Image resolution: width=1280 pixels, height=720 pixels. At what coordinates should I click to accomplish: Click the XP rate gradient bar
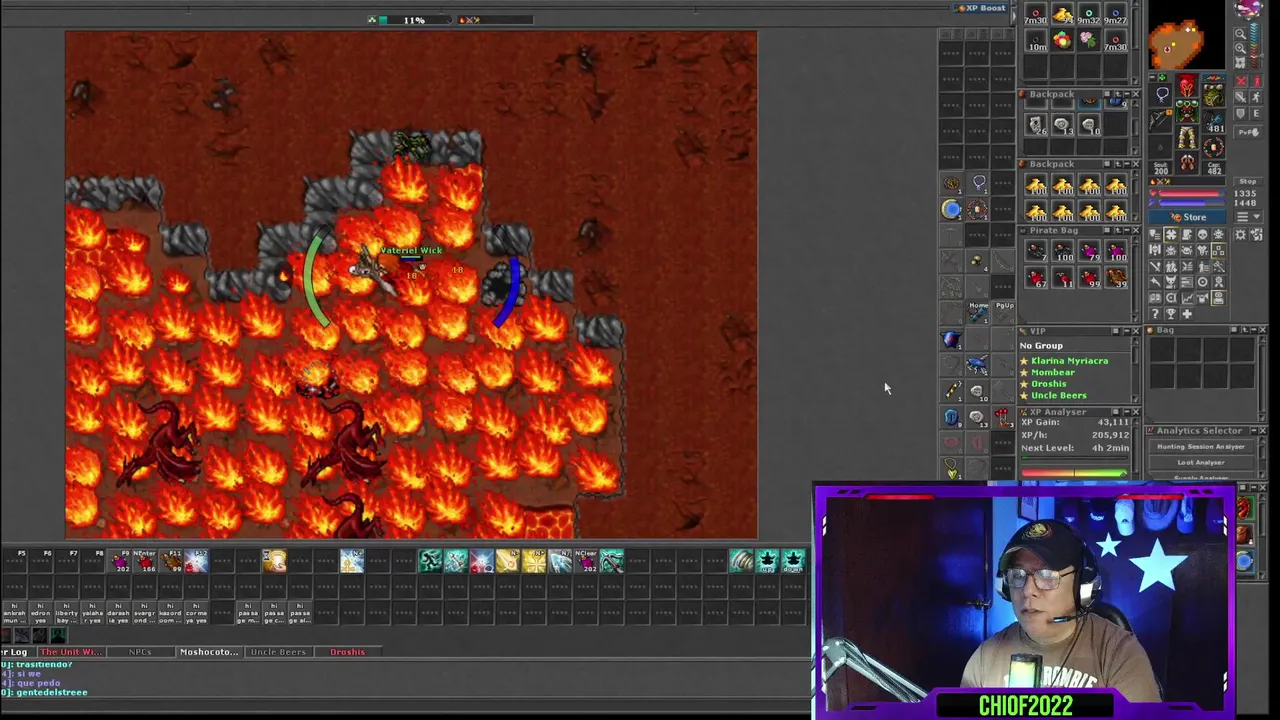(1074, 473)
